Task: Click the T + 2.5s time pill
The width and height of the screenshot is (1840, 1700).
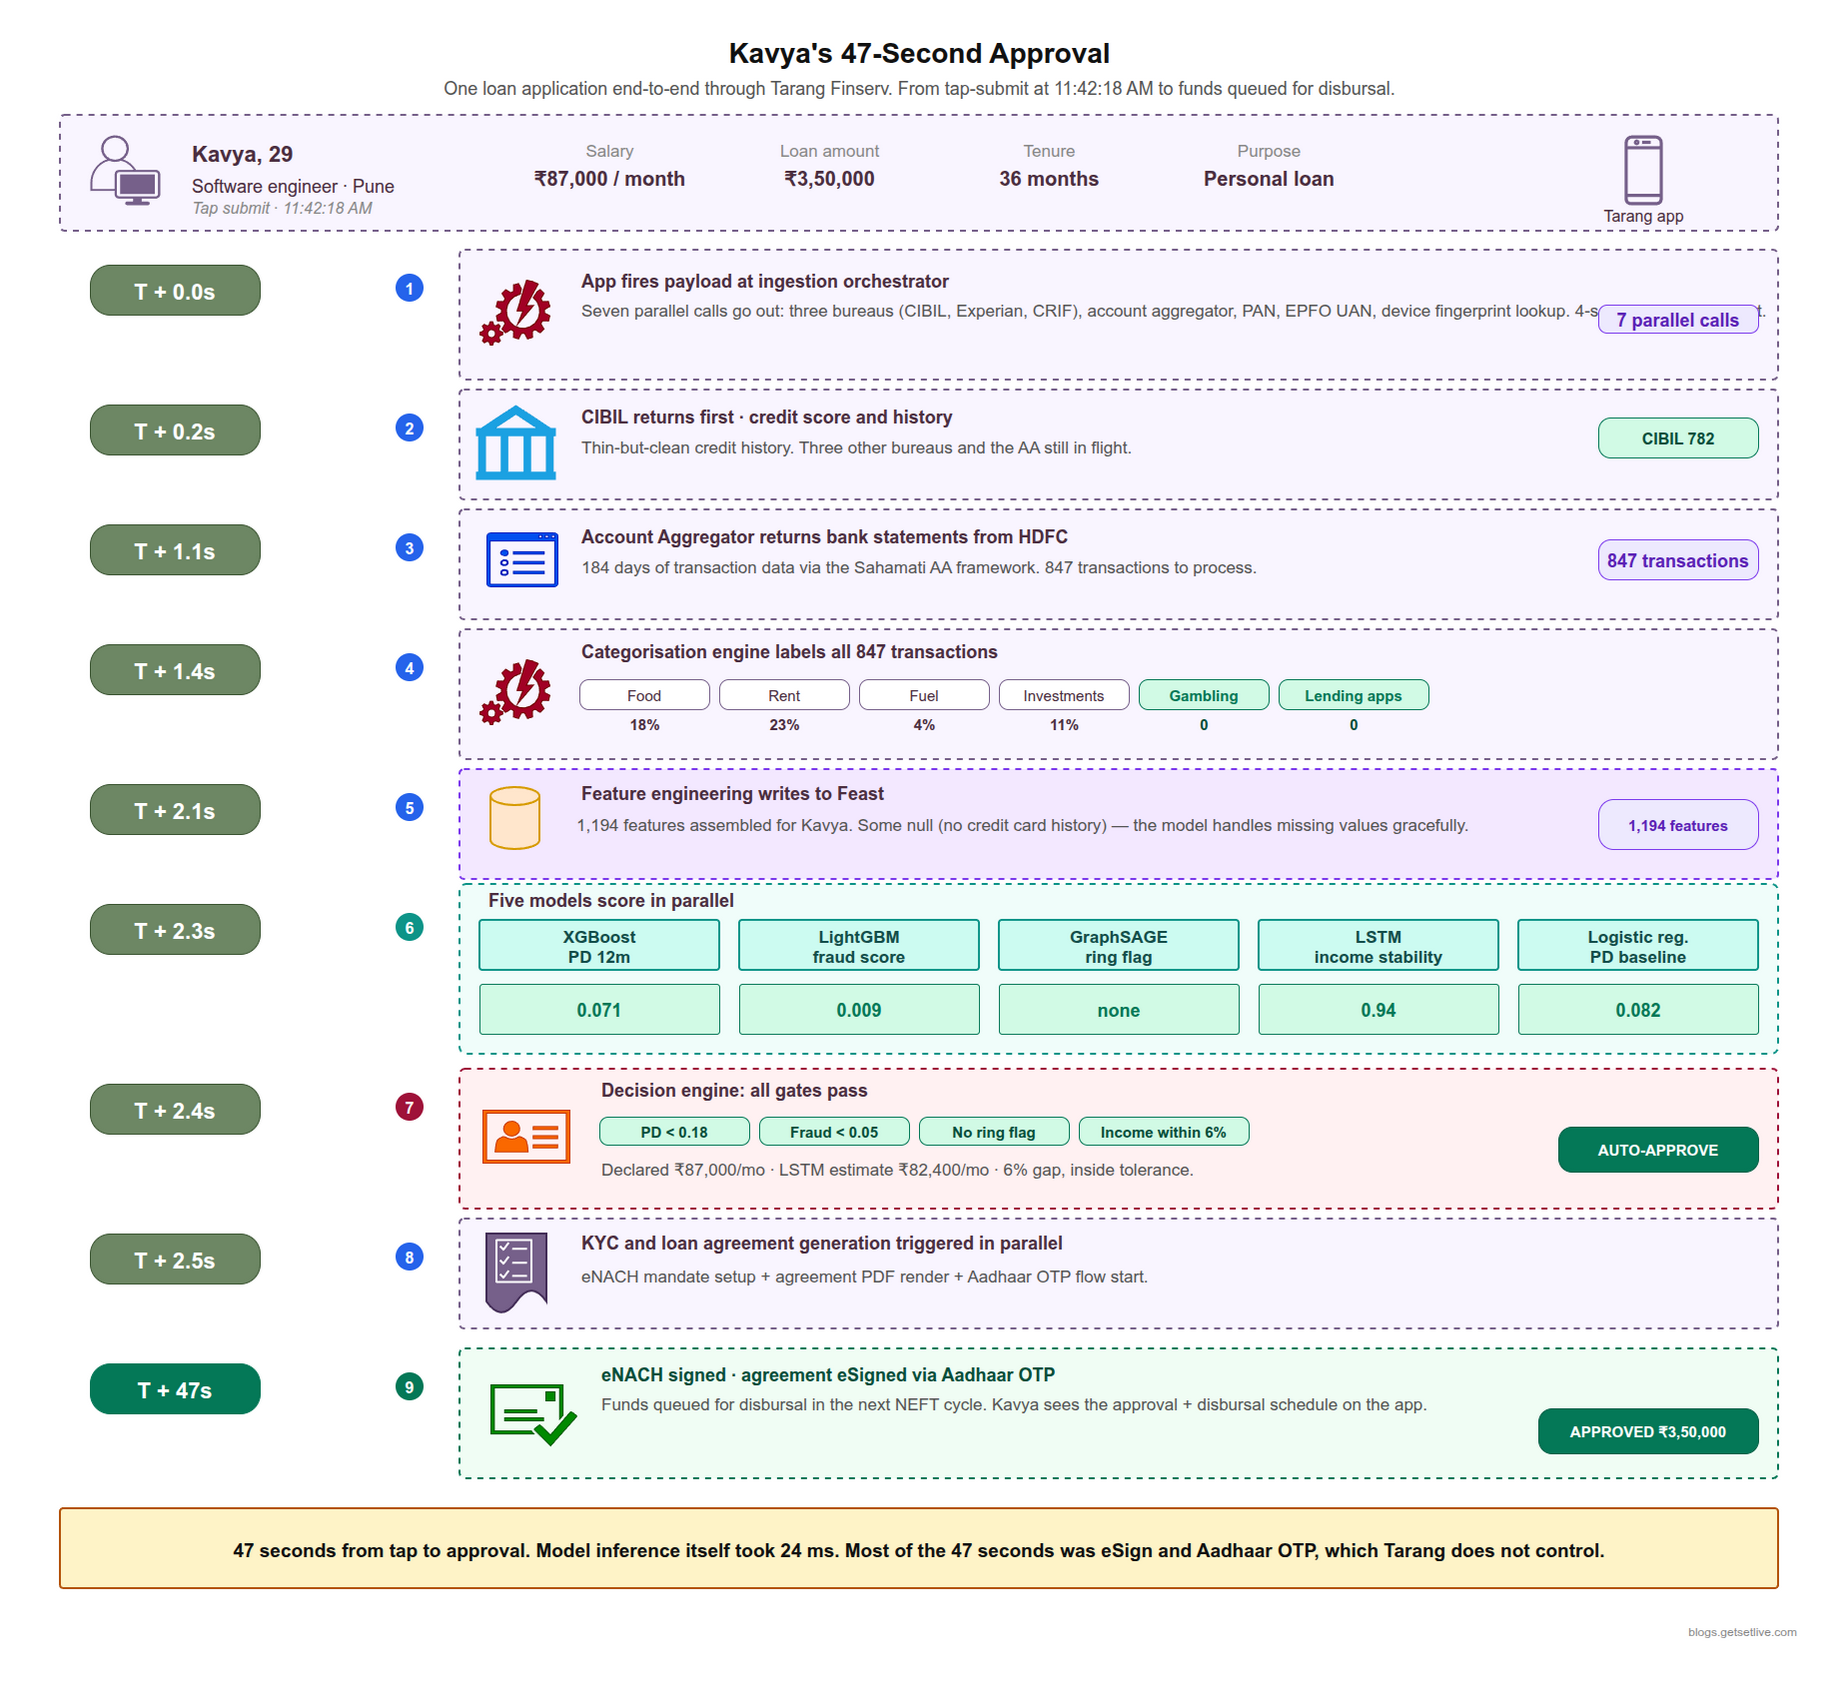Action: [175, 1261]
